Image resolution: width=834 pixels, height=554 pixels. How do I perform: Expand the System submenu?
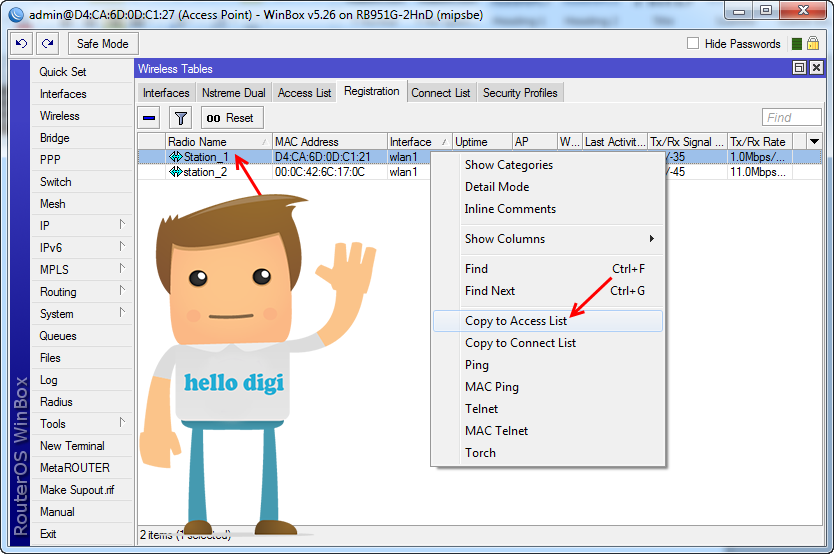click(122, 313)
